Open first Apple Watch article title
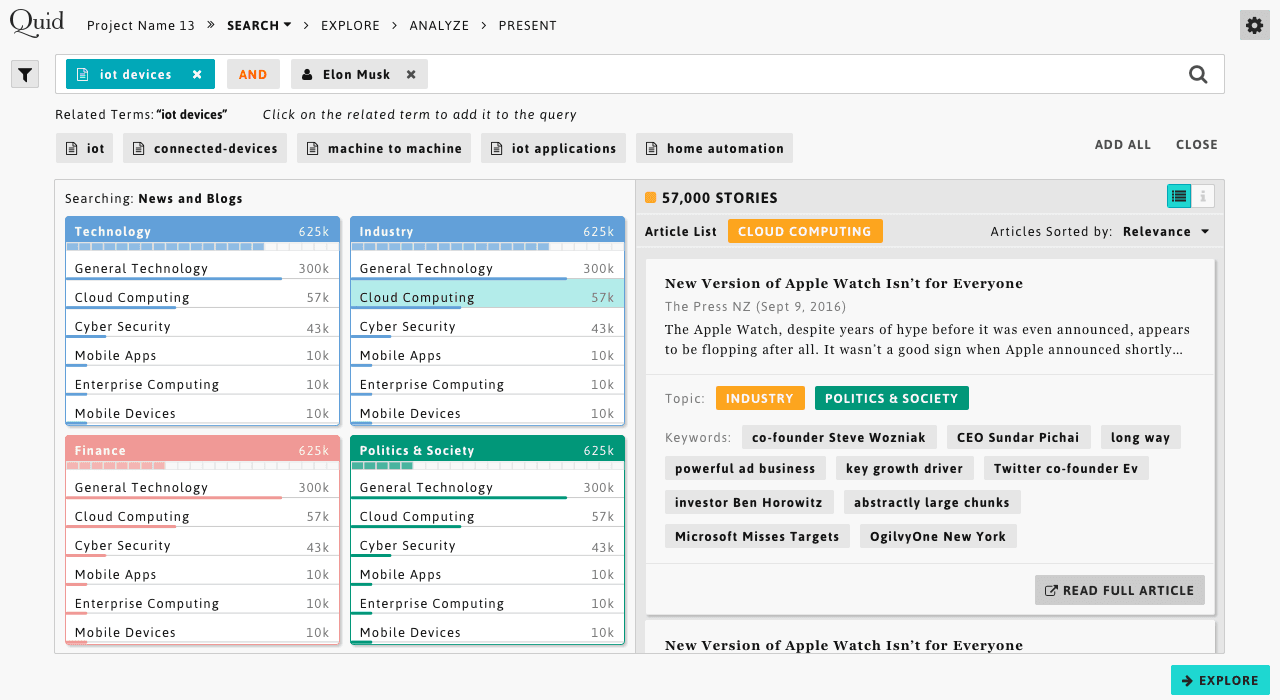This screenshot has height=700, width=1280. pyautogui.click(x=844, y=283)
